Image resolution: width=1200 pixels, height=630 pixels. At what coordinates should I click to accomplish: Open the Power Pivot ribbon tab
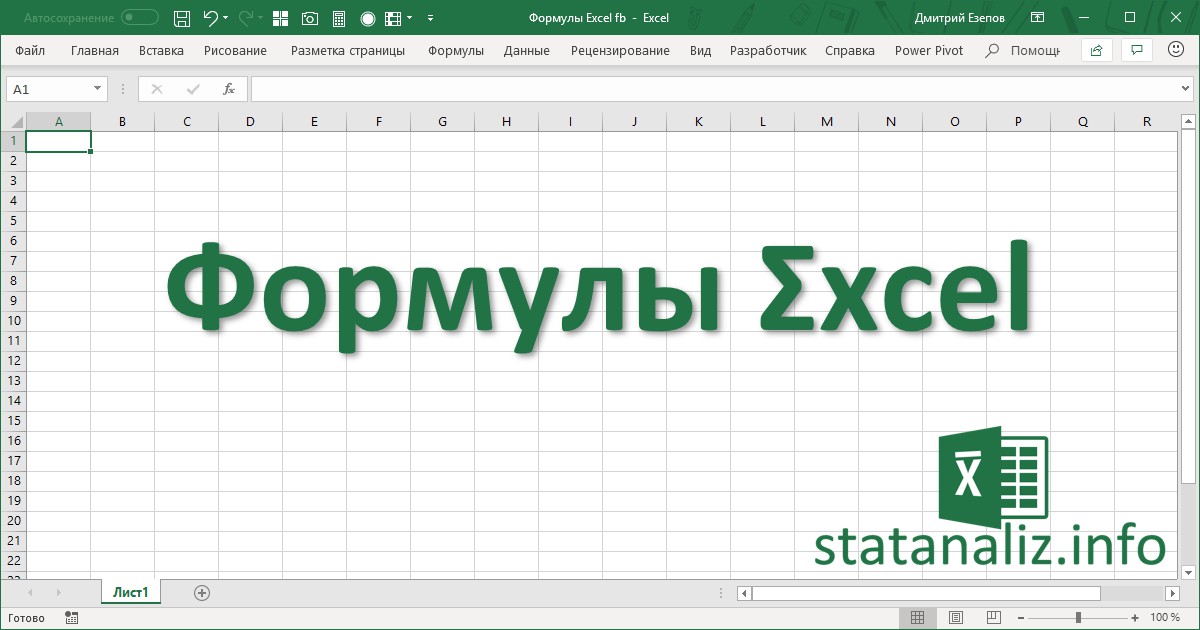pos(929,50)
